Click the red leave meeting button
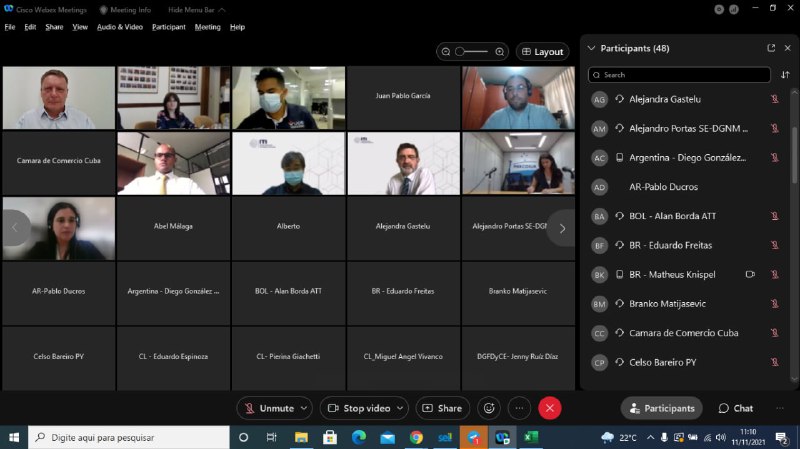Viewport: 800px width, 449px height. (x=549, y=408)
